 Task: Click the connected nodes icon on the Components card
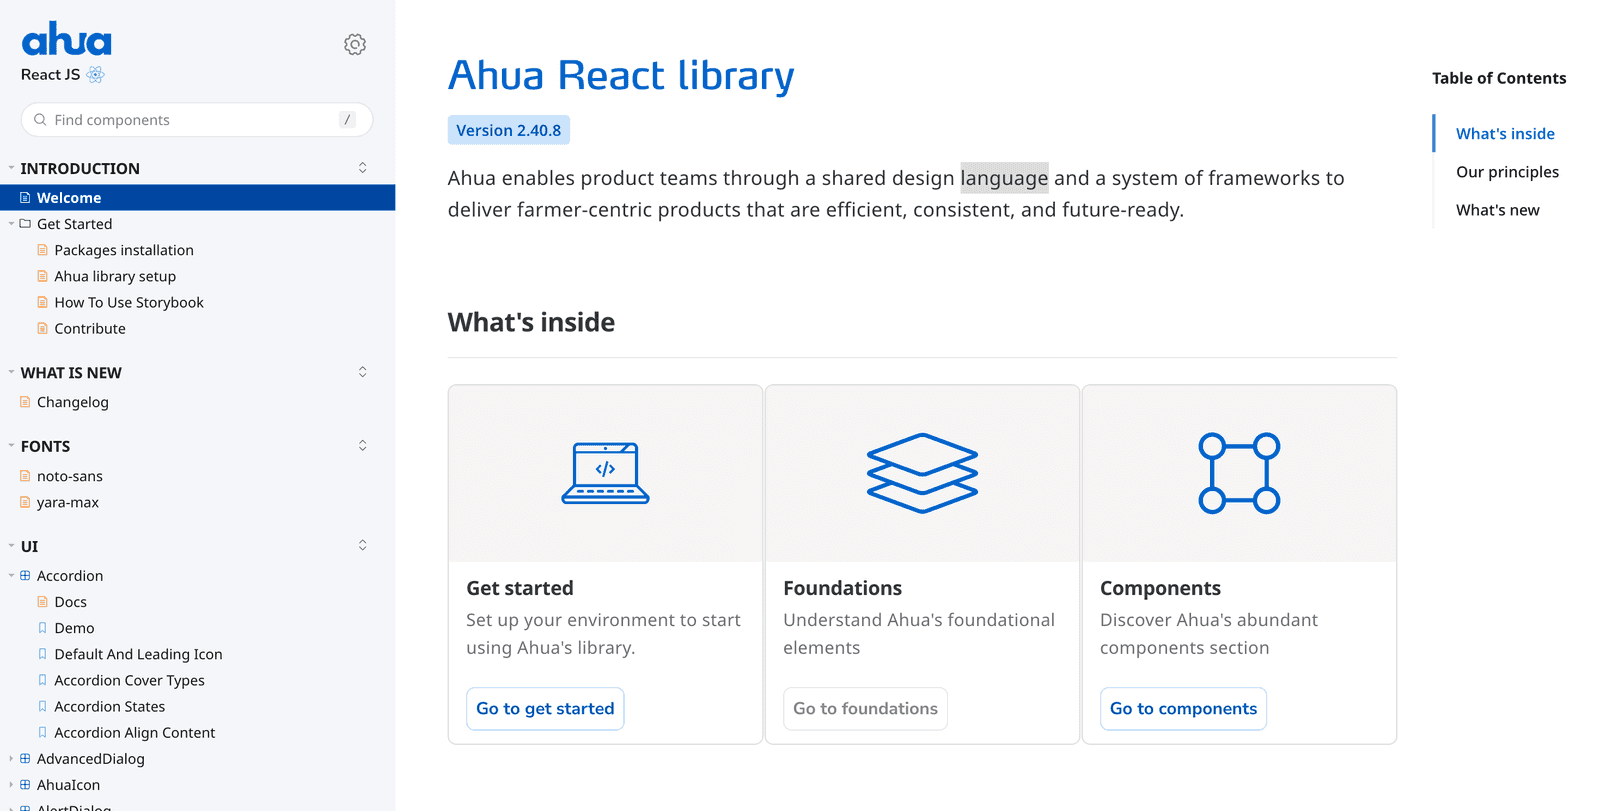coord(1239,473)
